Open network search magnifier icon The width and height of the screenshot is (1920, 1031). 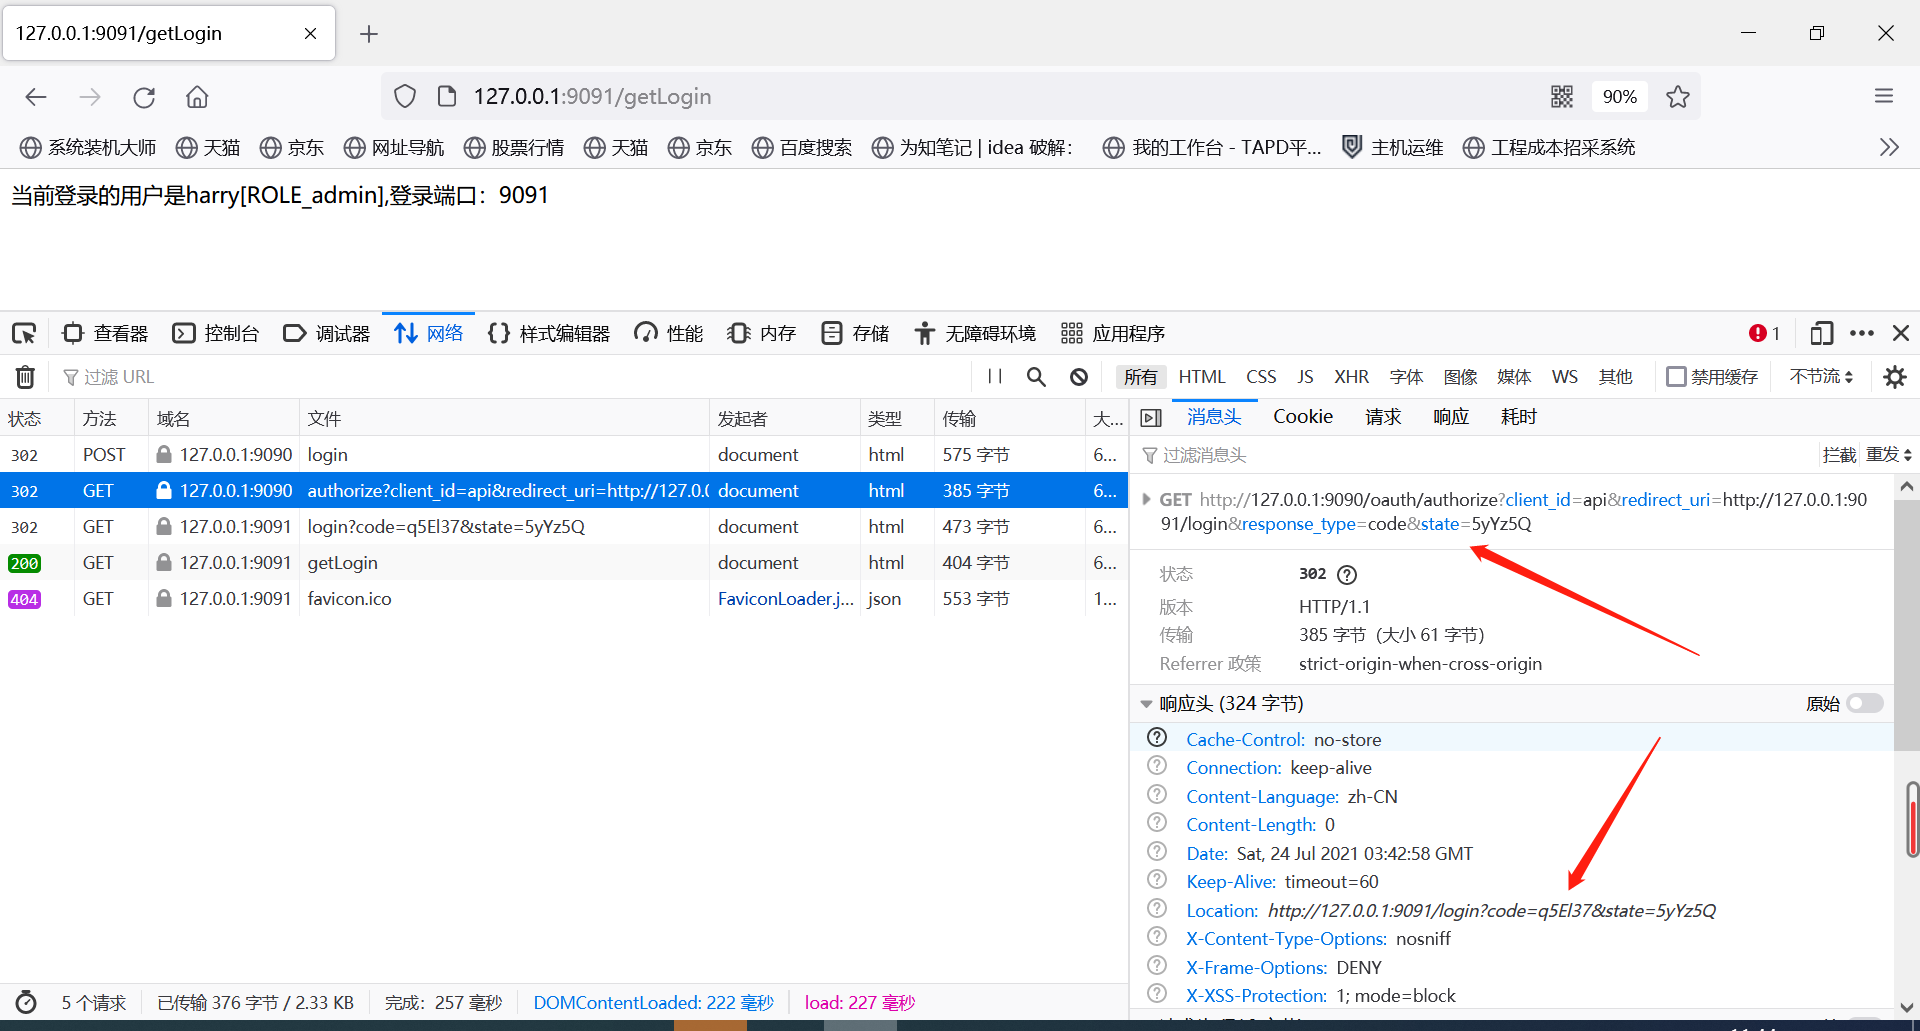coord(1036,377)
